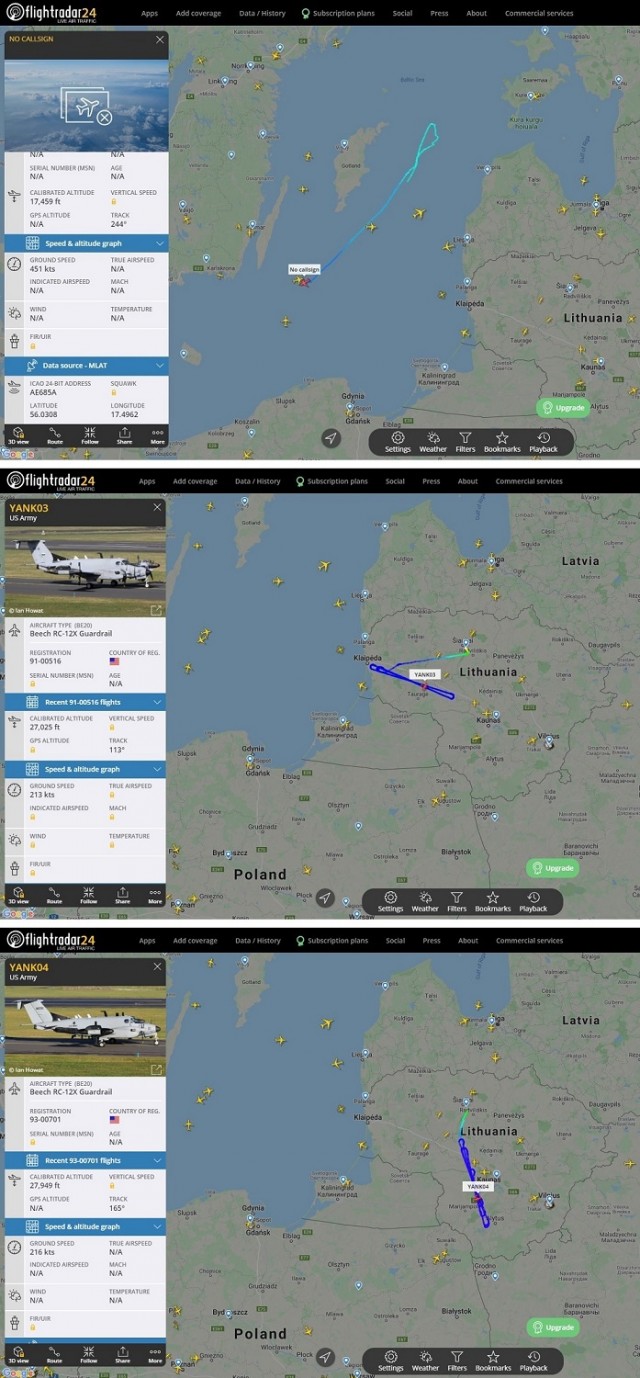Show Route in the YANK04 panel
The image size is (640, 1378).
54,1355
